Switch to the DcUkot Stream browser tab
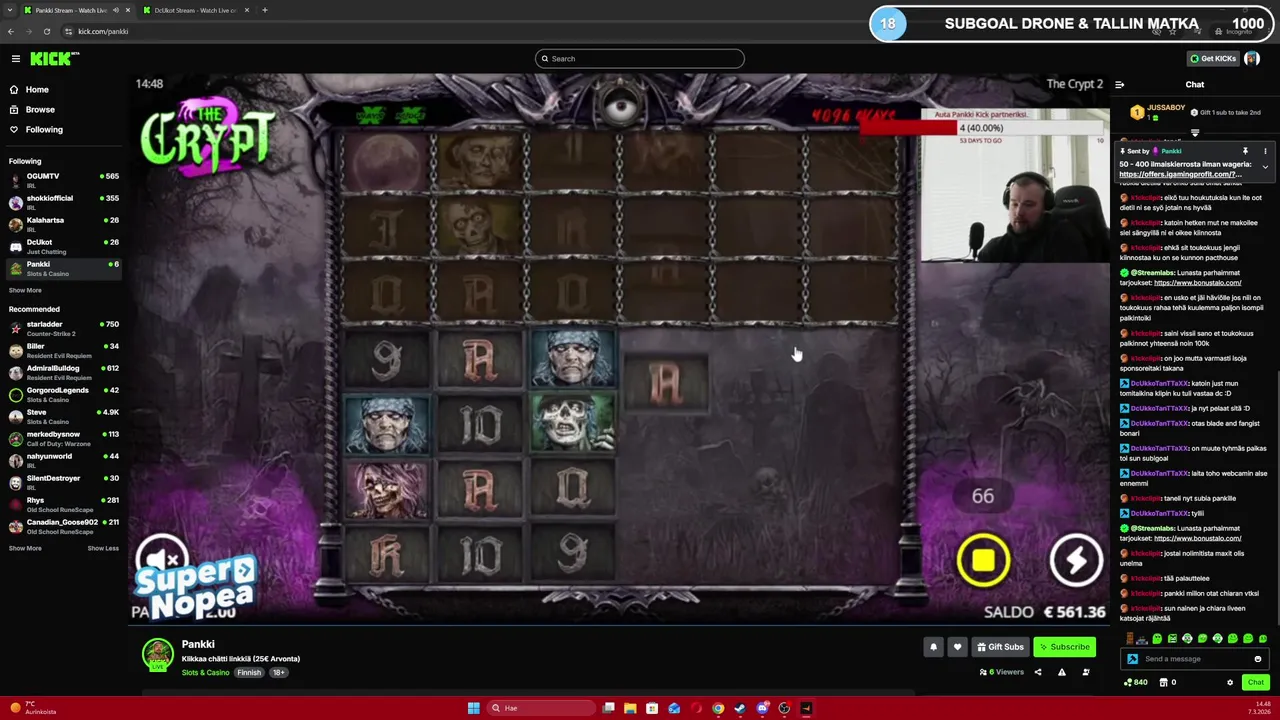1280x720 pixels. (x=195, y=10)
